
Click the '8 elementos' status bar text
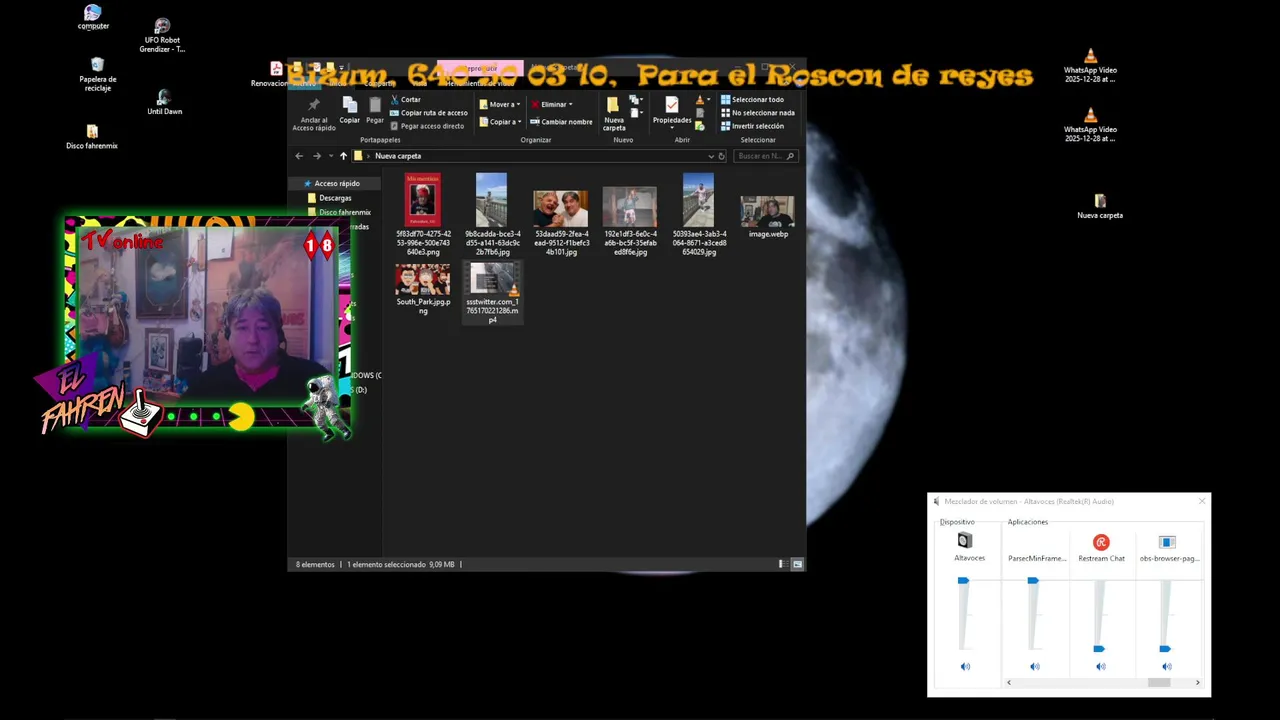[x=315, y=565]
